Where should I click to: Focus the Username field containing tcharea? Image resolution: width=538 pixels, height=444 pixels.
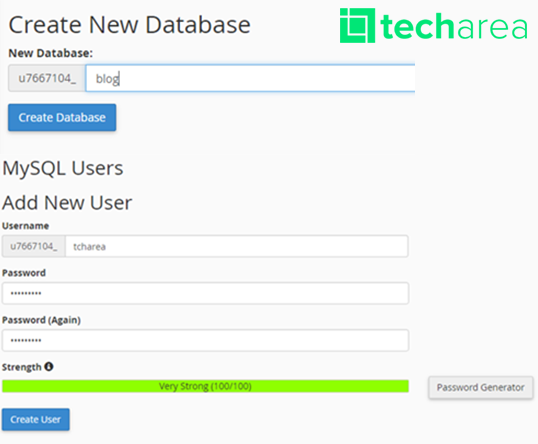237,246
